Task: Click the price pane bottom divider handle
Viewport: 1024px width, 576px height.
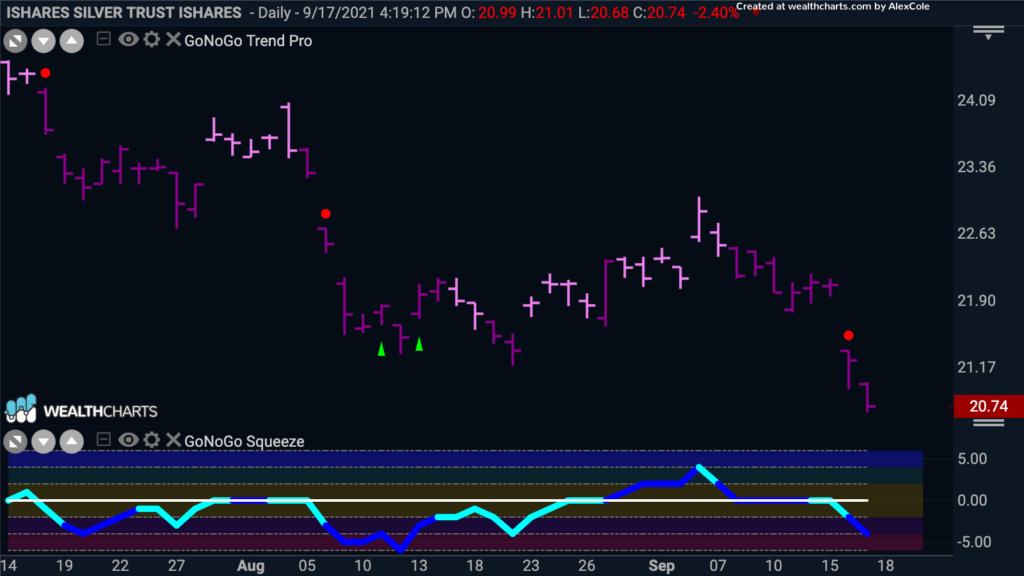Action: [x=989, y=423]
